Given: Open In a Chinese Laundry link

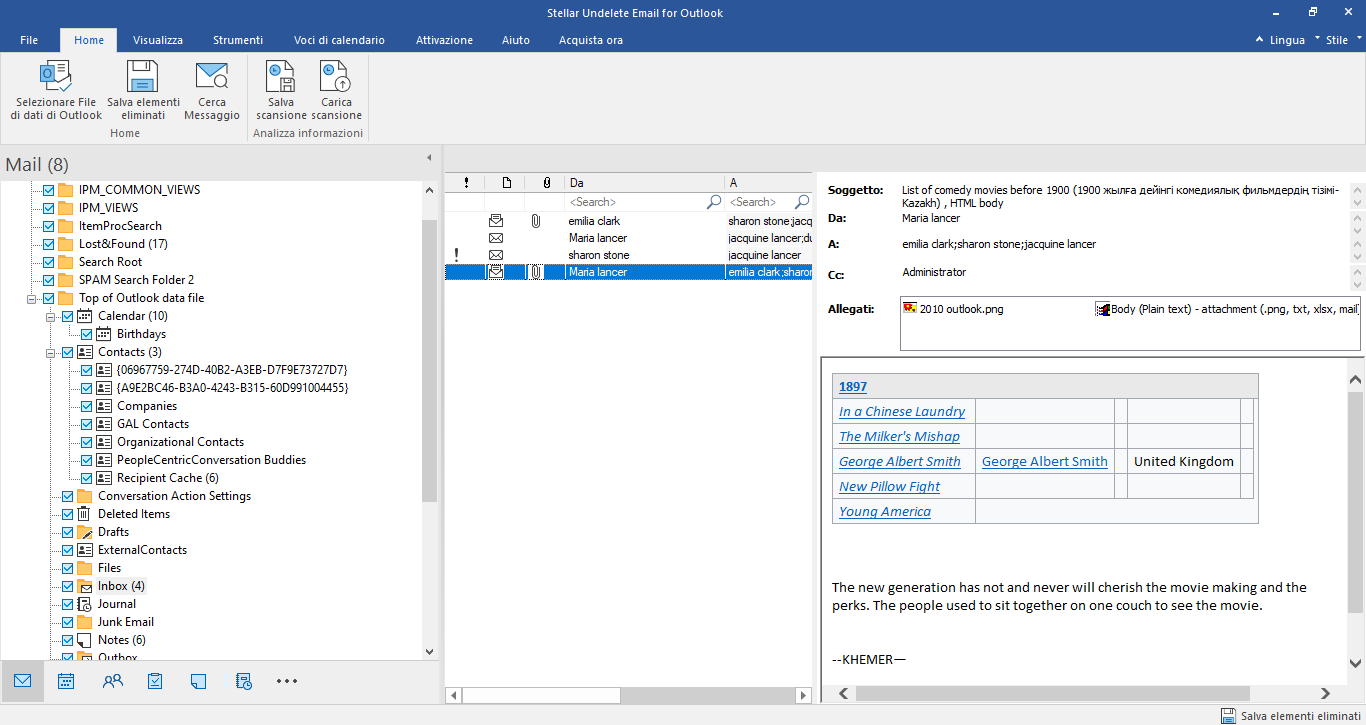Looking at the screenshot, I should 902,411.
